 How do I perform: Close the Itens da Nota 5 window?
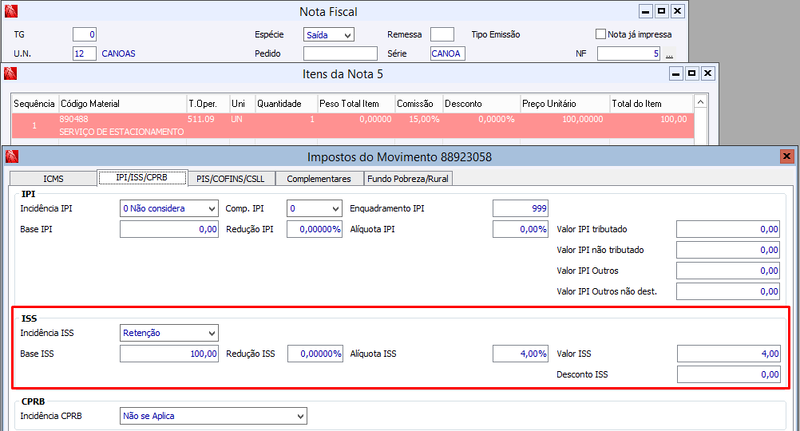708,73
